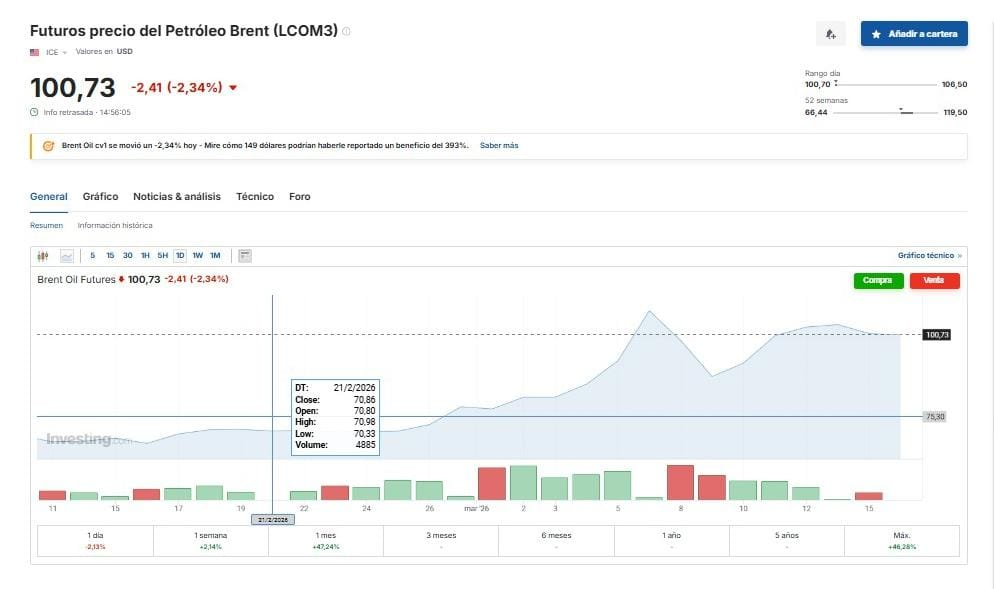Select the 1 mes performance period
This screenshot has width=994, height=589.
(326, 541)
